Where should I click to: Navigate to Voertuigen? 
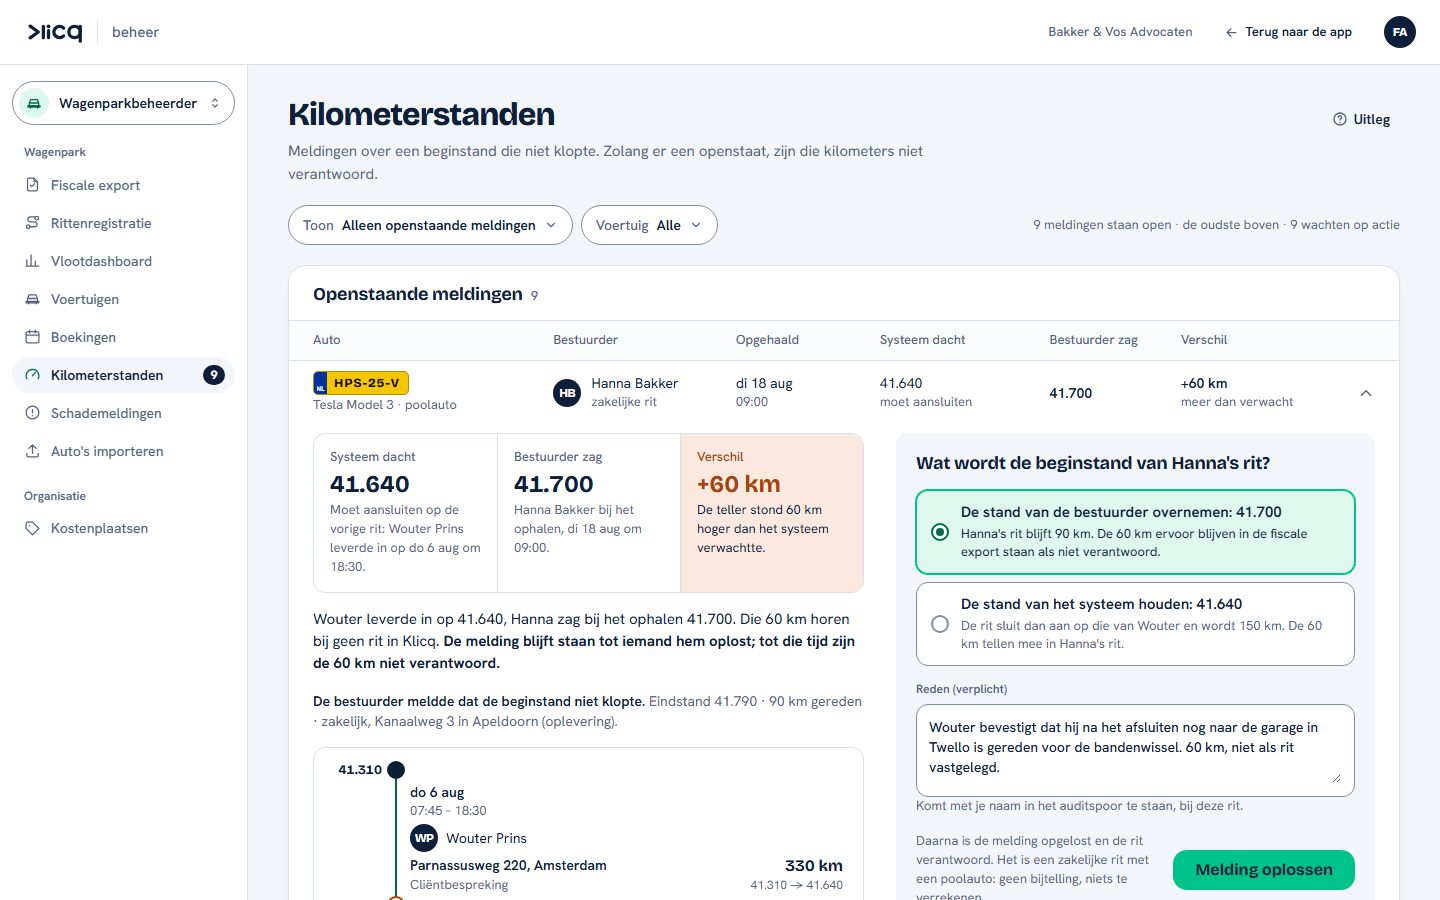click(123, 299)
